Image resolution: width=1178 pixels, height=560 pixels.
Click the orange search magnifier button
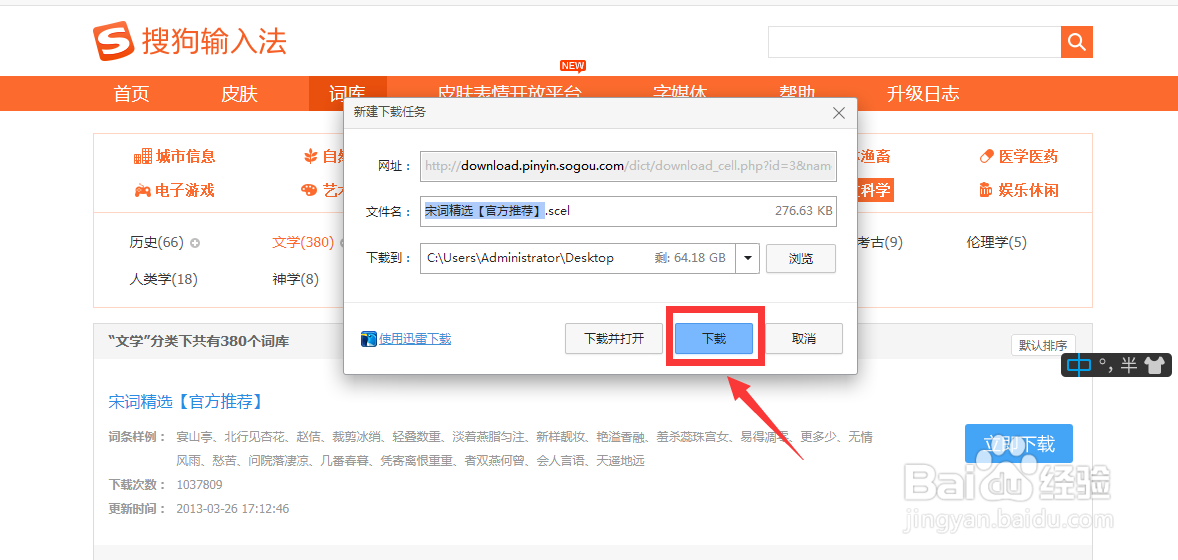pos(1077,41)
